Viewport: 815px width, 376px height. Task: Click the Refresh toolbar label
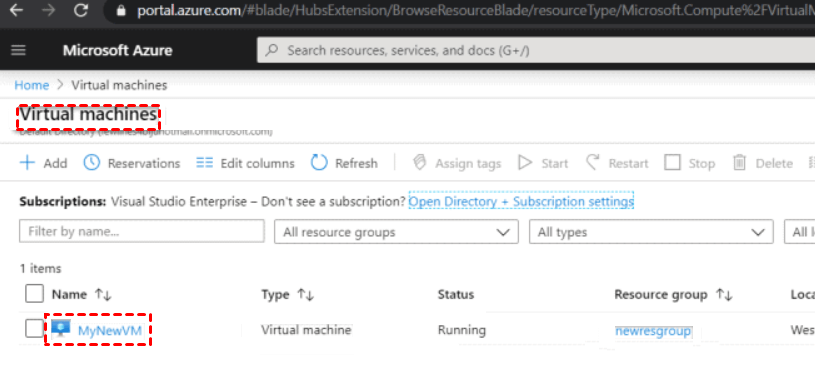click(356, 163)
